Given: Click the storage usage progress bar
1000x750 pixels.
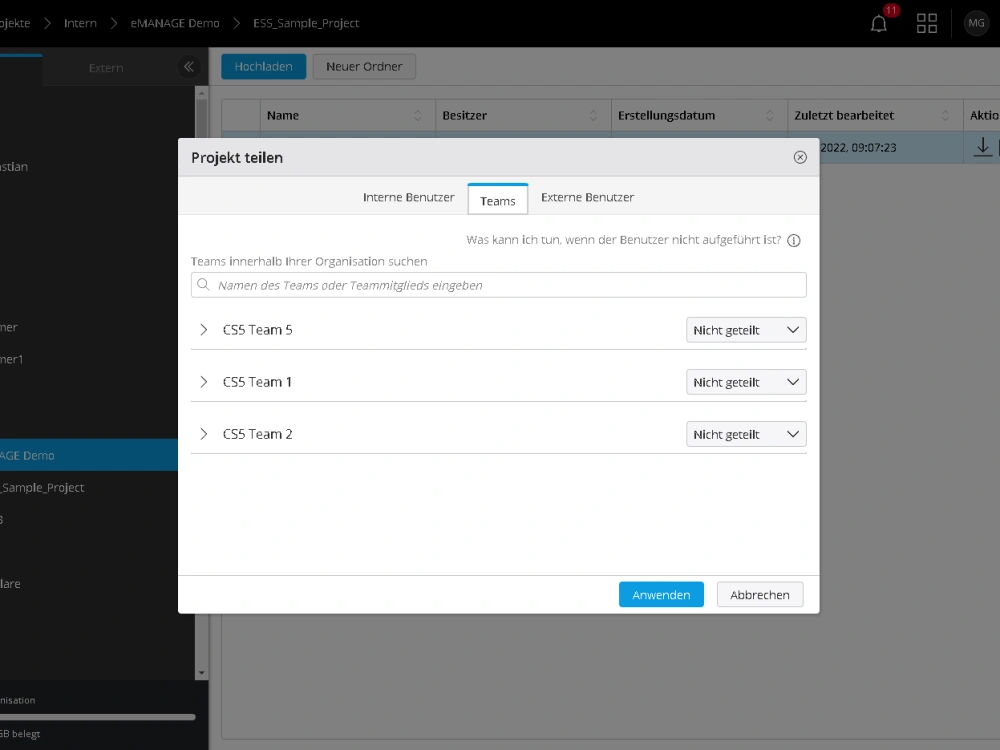Looking at the screenshot, I should click(97, 717).
